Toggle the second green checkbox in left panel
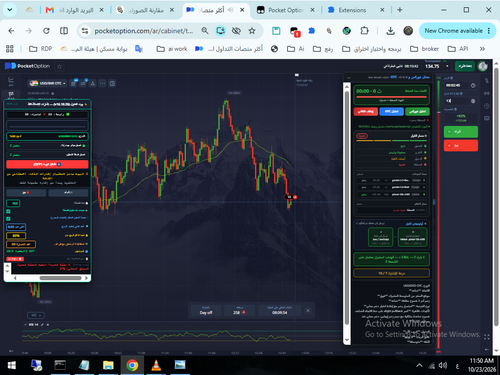This screenshot has width=500, height=375. 8,219
